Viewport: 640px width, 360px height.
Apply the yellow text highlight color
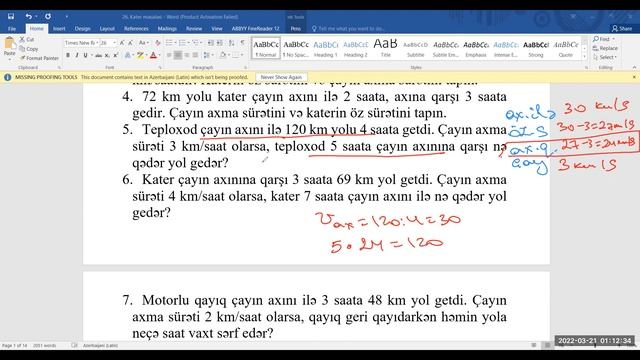pyautogui.click(x=140, y=55)
